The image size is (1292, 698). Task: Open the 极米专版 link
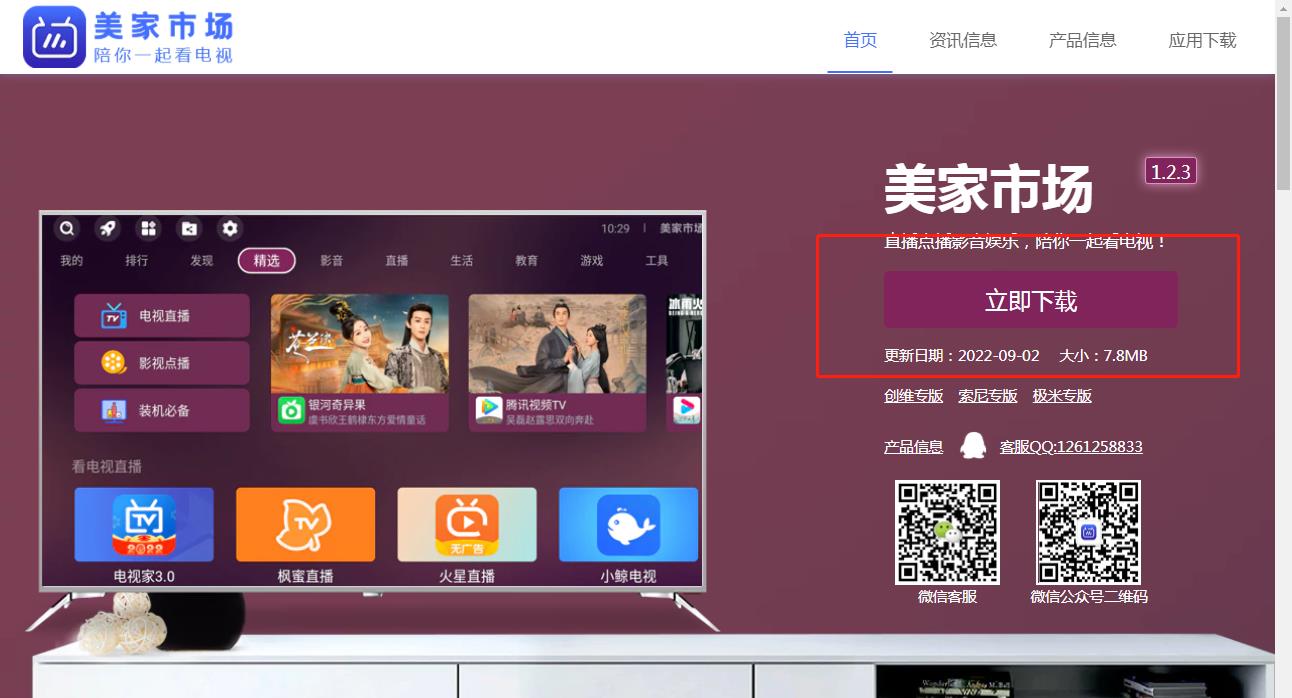[x=1062, y=396]
